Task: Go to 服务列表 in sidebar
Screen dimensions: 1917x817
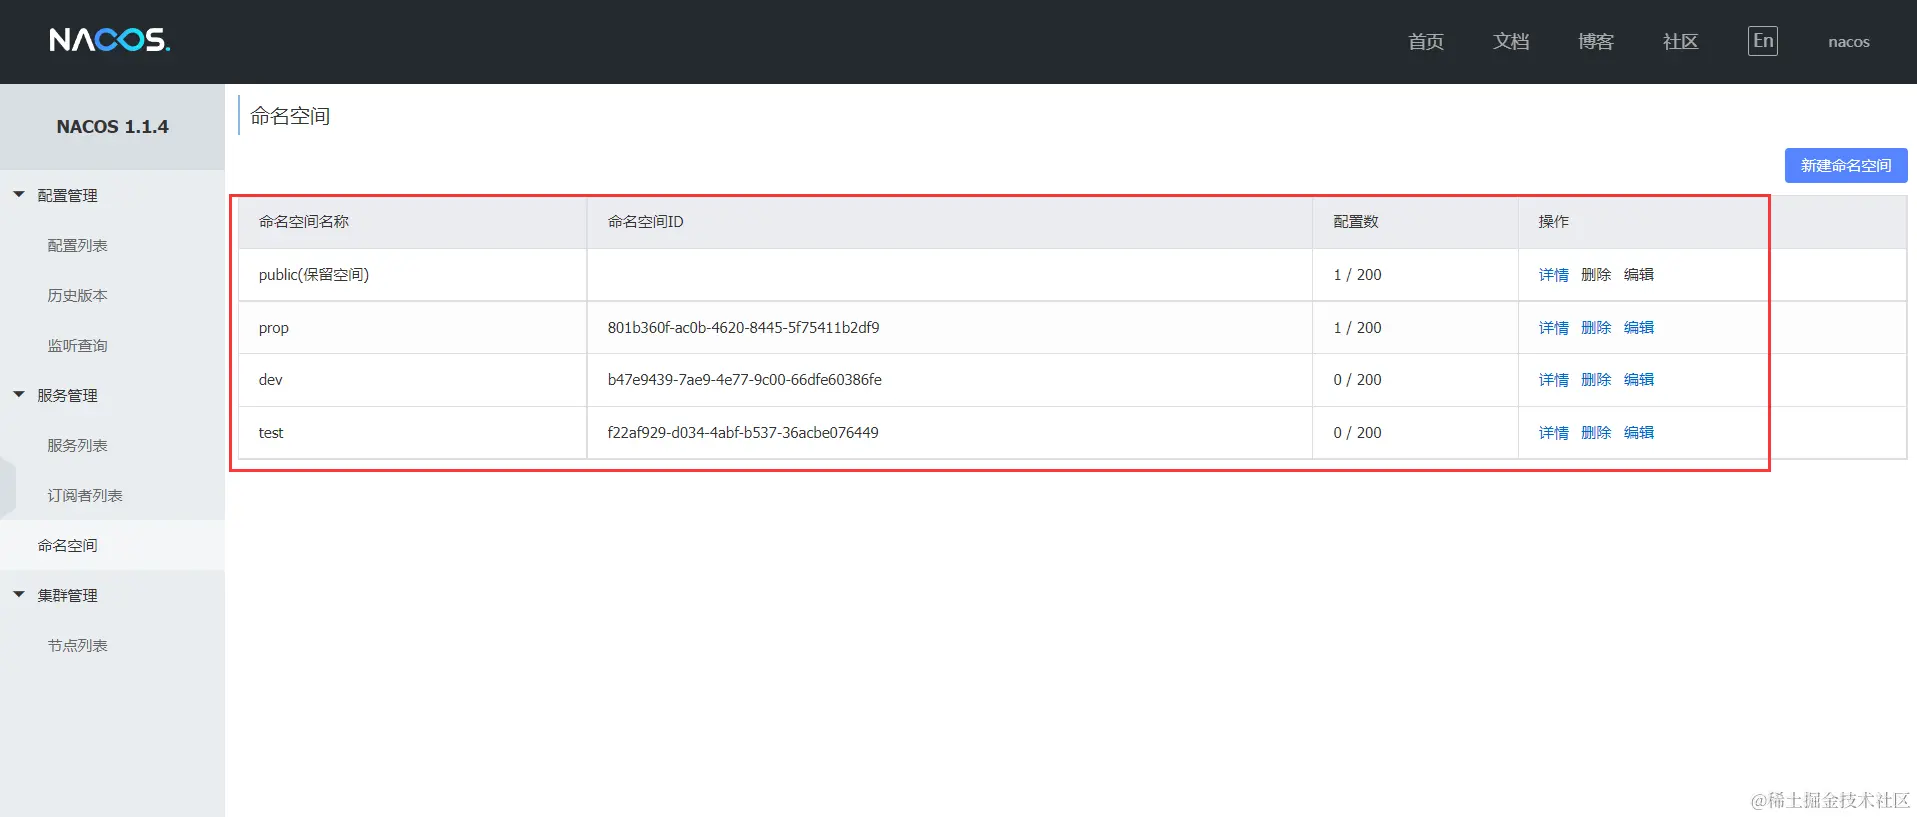Action: (77, 445)
